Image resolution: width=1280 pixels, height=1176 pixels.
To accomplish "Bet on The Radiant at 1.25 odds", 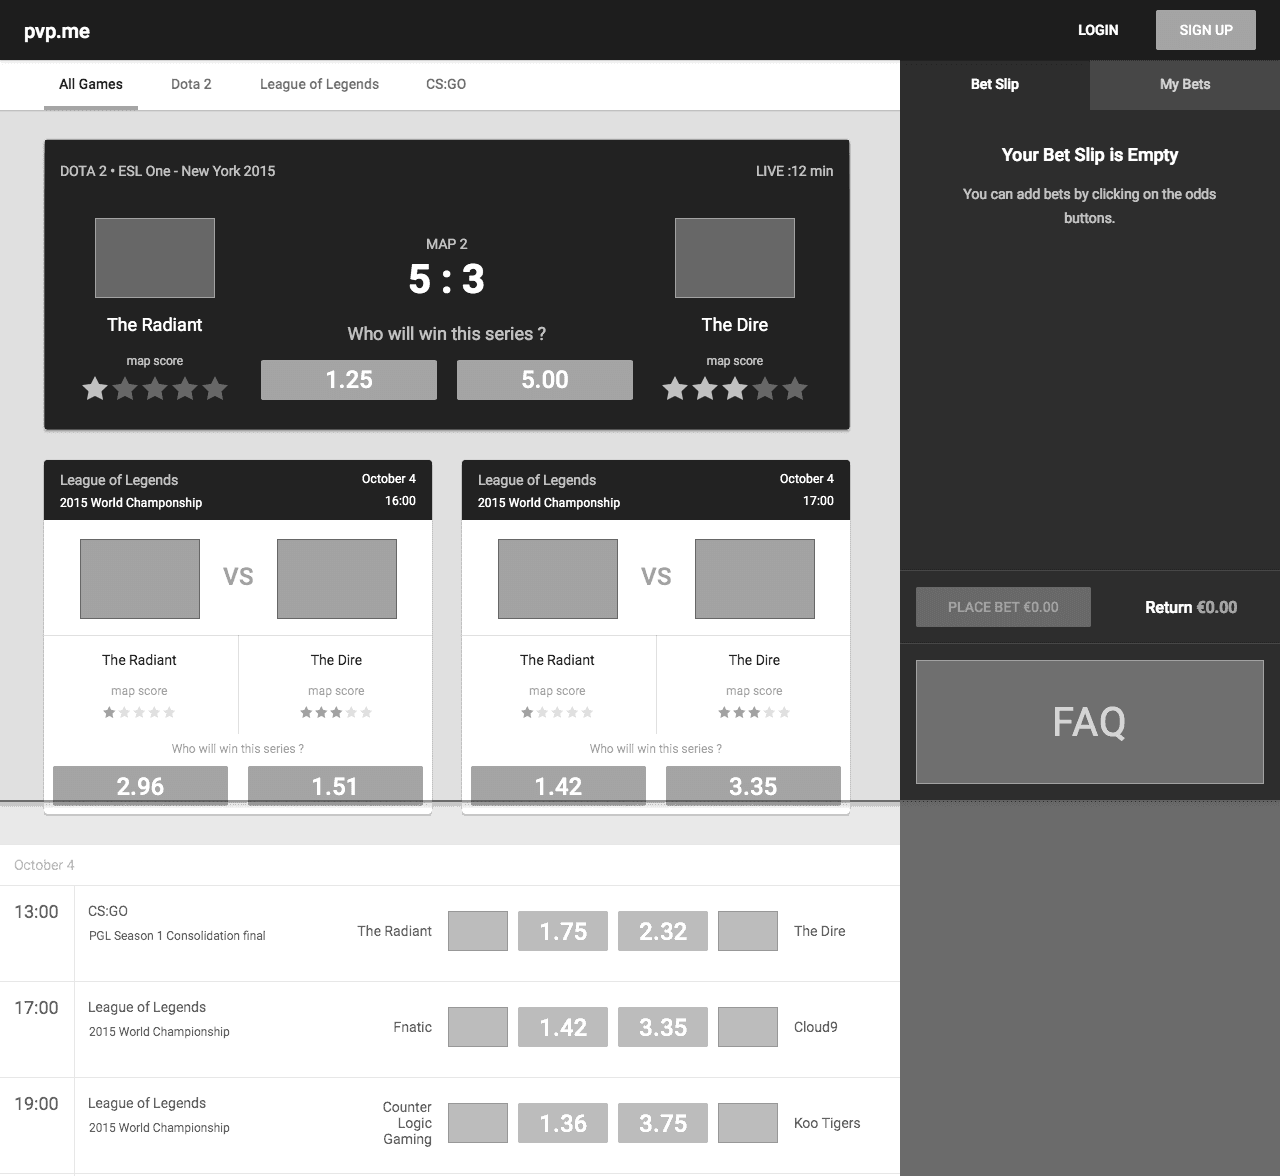I will coord(349,380).
